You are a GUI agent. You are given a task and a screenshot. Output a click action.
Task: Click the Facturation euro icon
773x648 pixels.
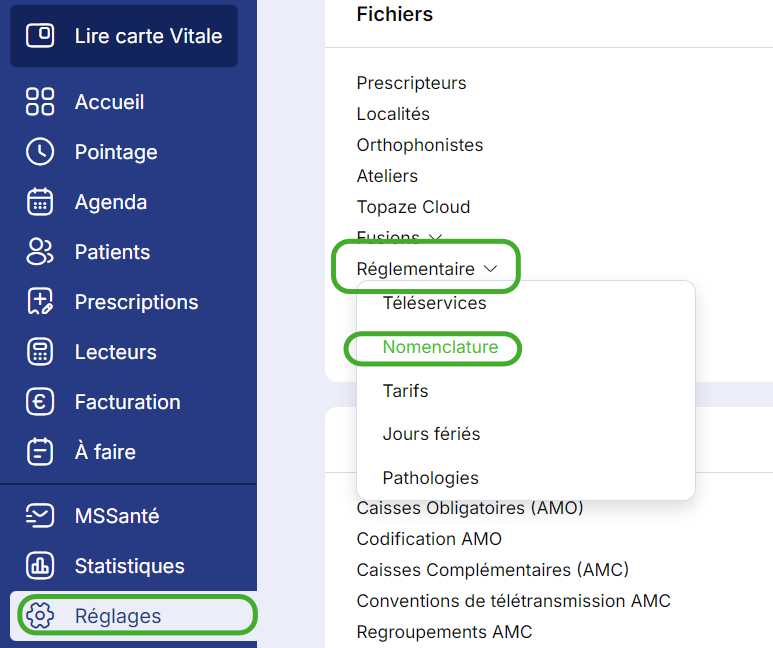[40, 401]
